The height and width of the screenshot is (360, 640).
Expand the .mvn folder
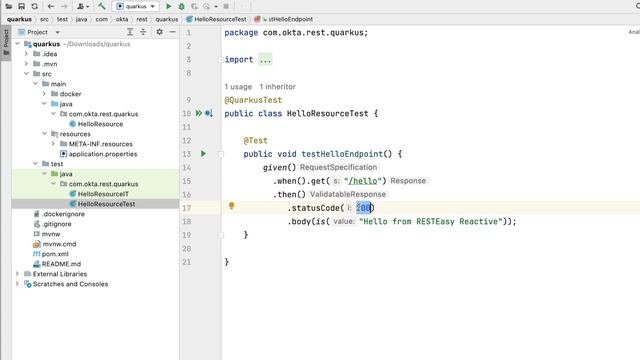coord(27,64)
